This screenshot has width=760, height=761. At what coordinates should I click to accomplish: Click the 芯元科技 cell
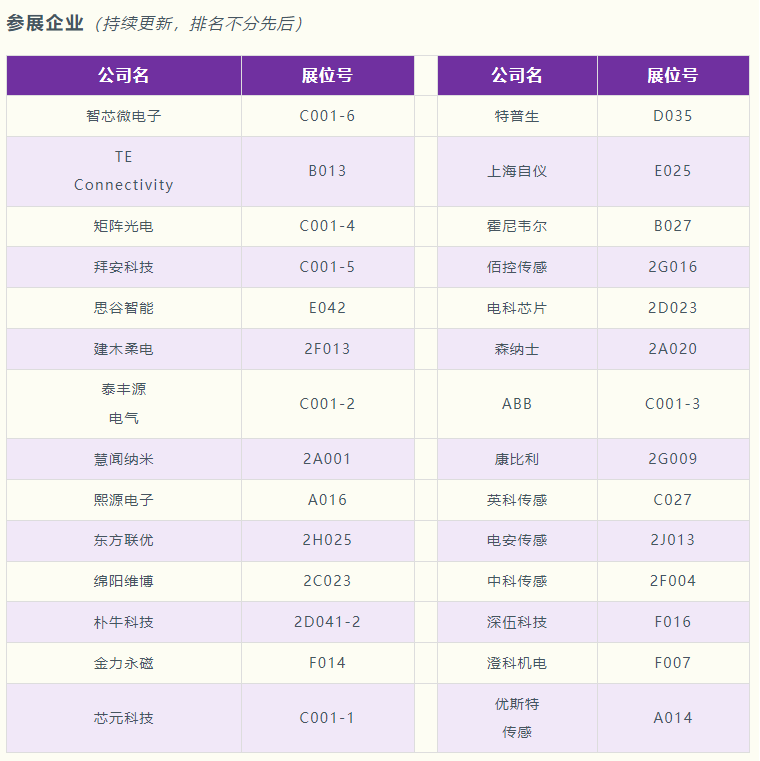pos(124,718)
